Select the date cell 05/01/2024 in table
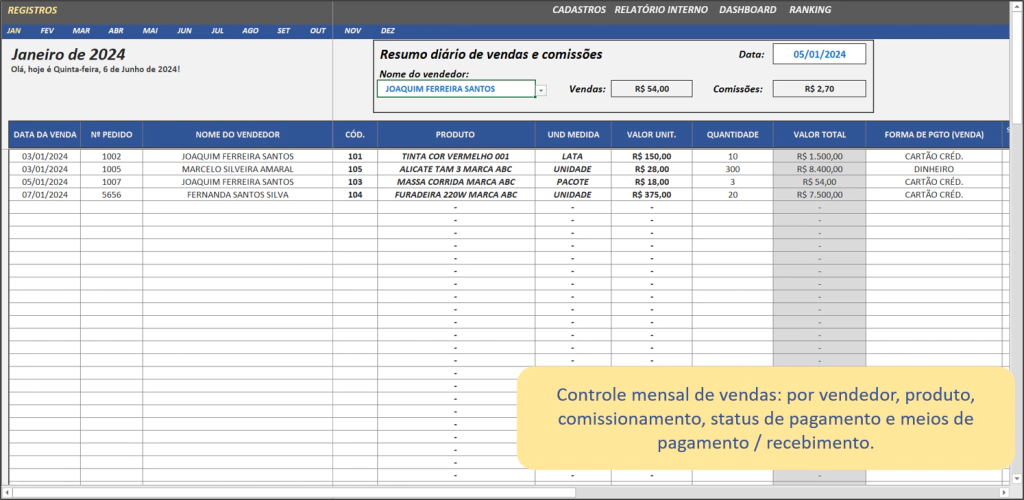The height and width of the screenshot is (500, 1024). (x=44, y=181)
